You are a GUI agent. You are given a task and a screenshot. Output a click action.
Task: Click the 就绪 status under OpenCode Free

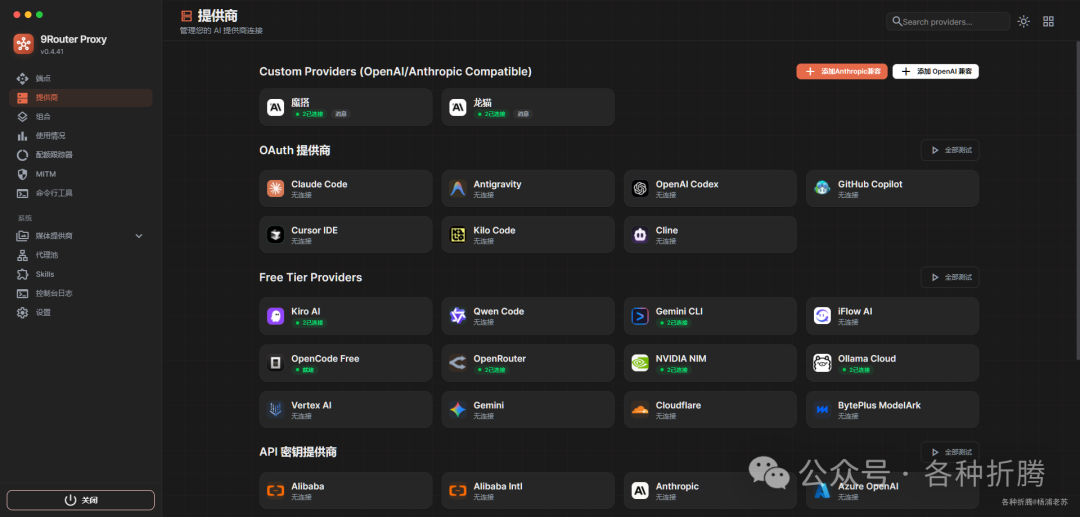(303, 370)
